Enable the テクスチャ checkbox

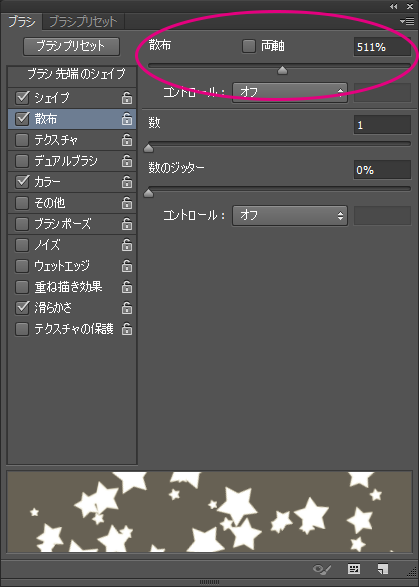pos(22,140)
